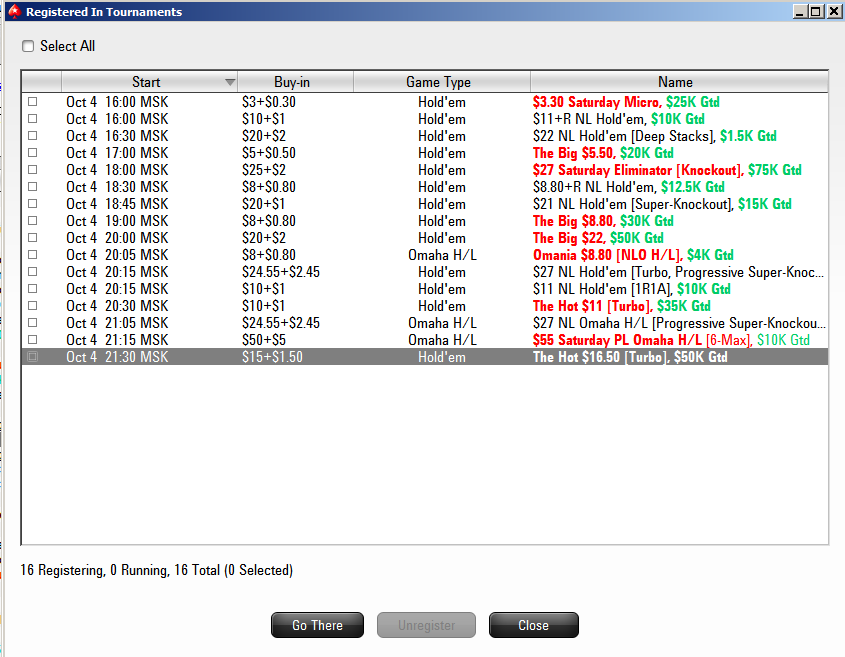Check the $11 NL Hold'em 1R1A box
Screen dimensions: 845x657
point(33,288)
